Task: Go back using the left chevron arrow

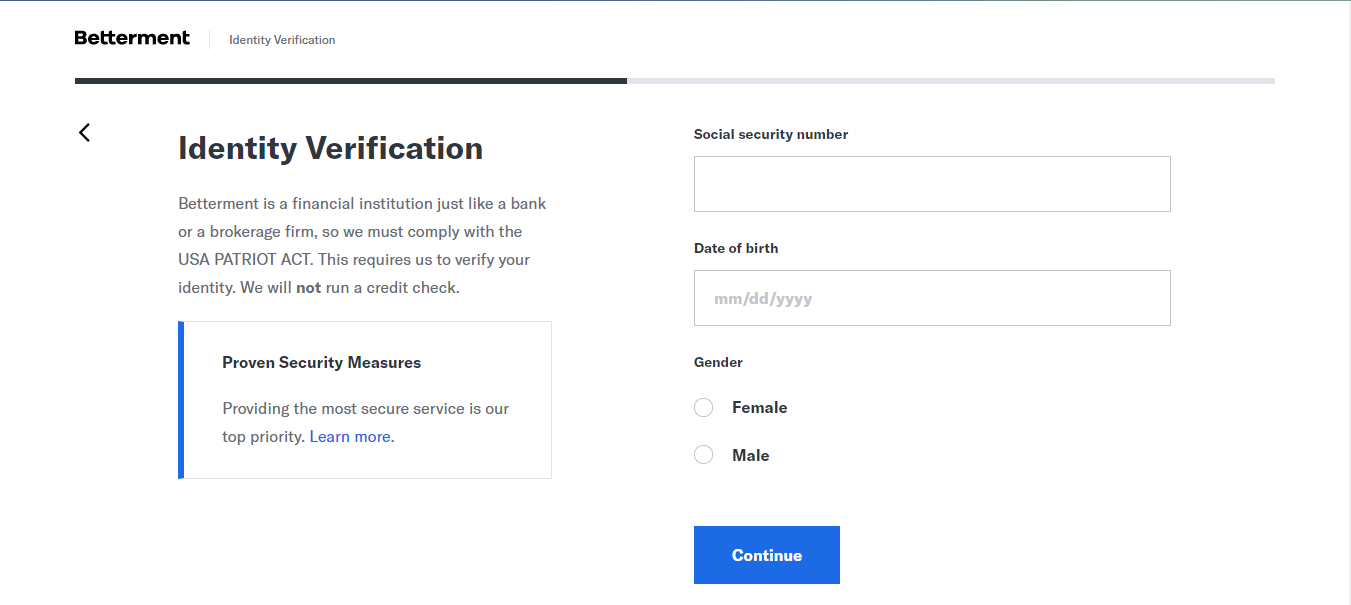Action: pyautogui.click(x=85, y=132)
